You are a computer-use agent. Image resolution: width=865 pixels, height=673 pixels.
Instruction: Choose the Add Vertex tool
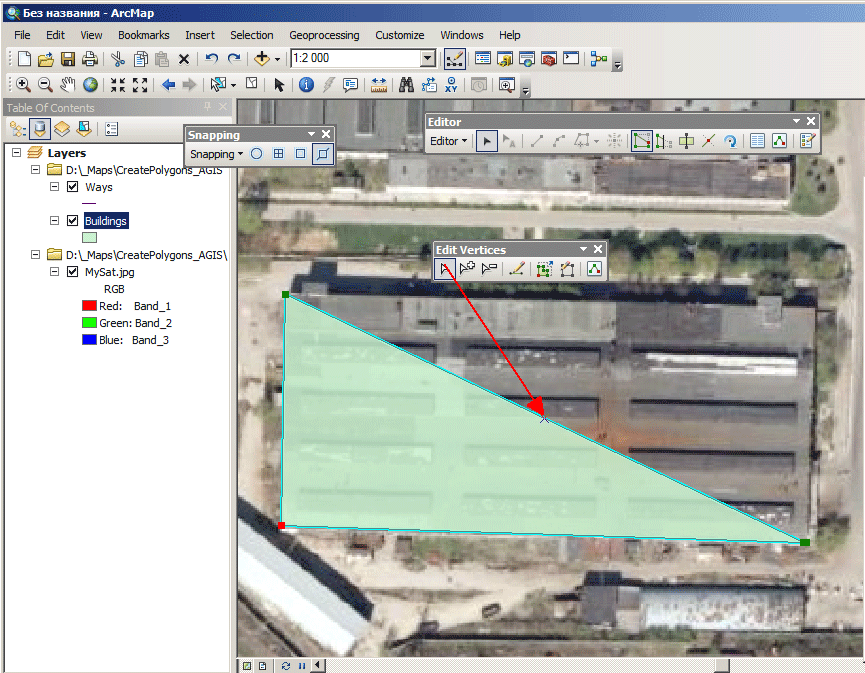point(467,269)
